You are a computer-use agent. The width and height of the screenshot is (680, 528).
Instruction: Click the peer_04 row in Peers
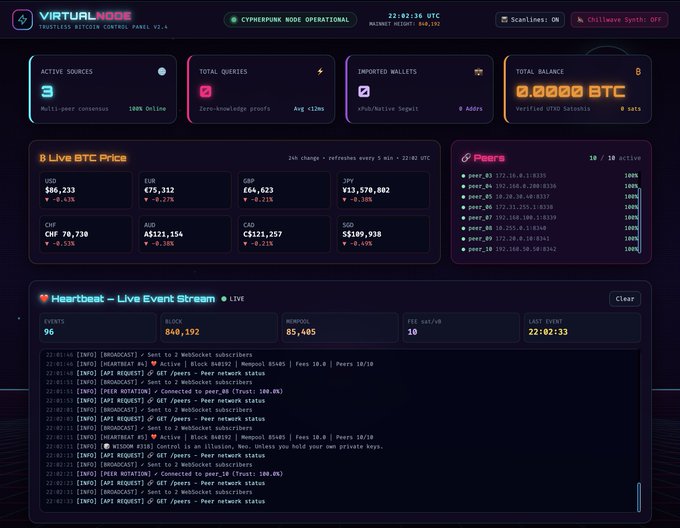tap(549, 186)
